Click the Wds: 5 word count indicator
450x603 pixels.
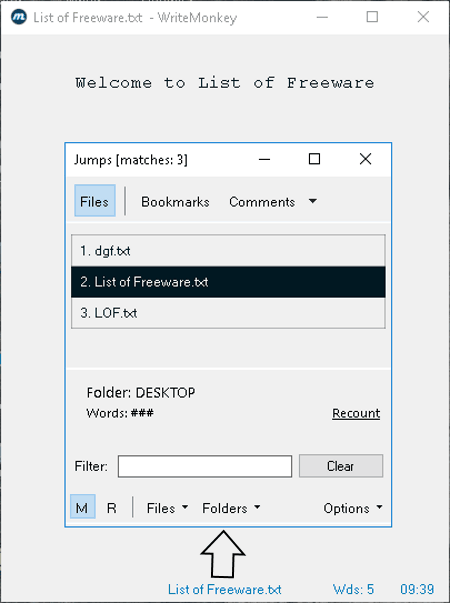[353, 589]
